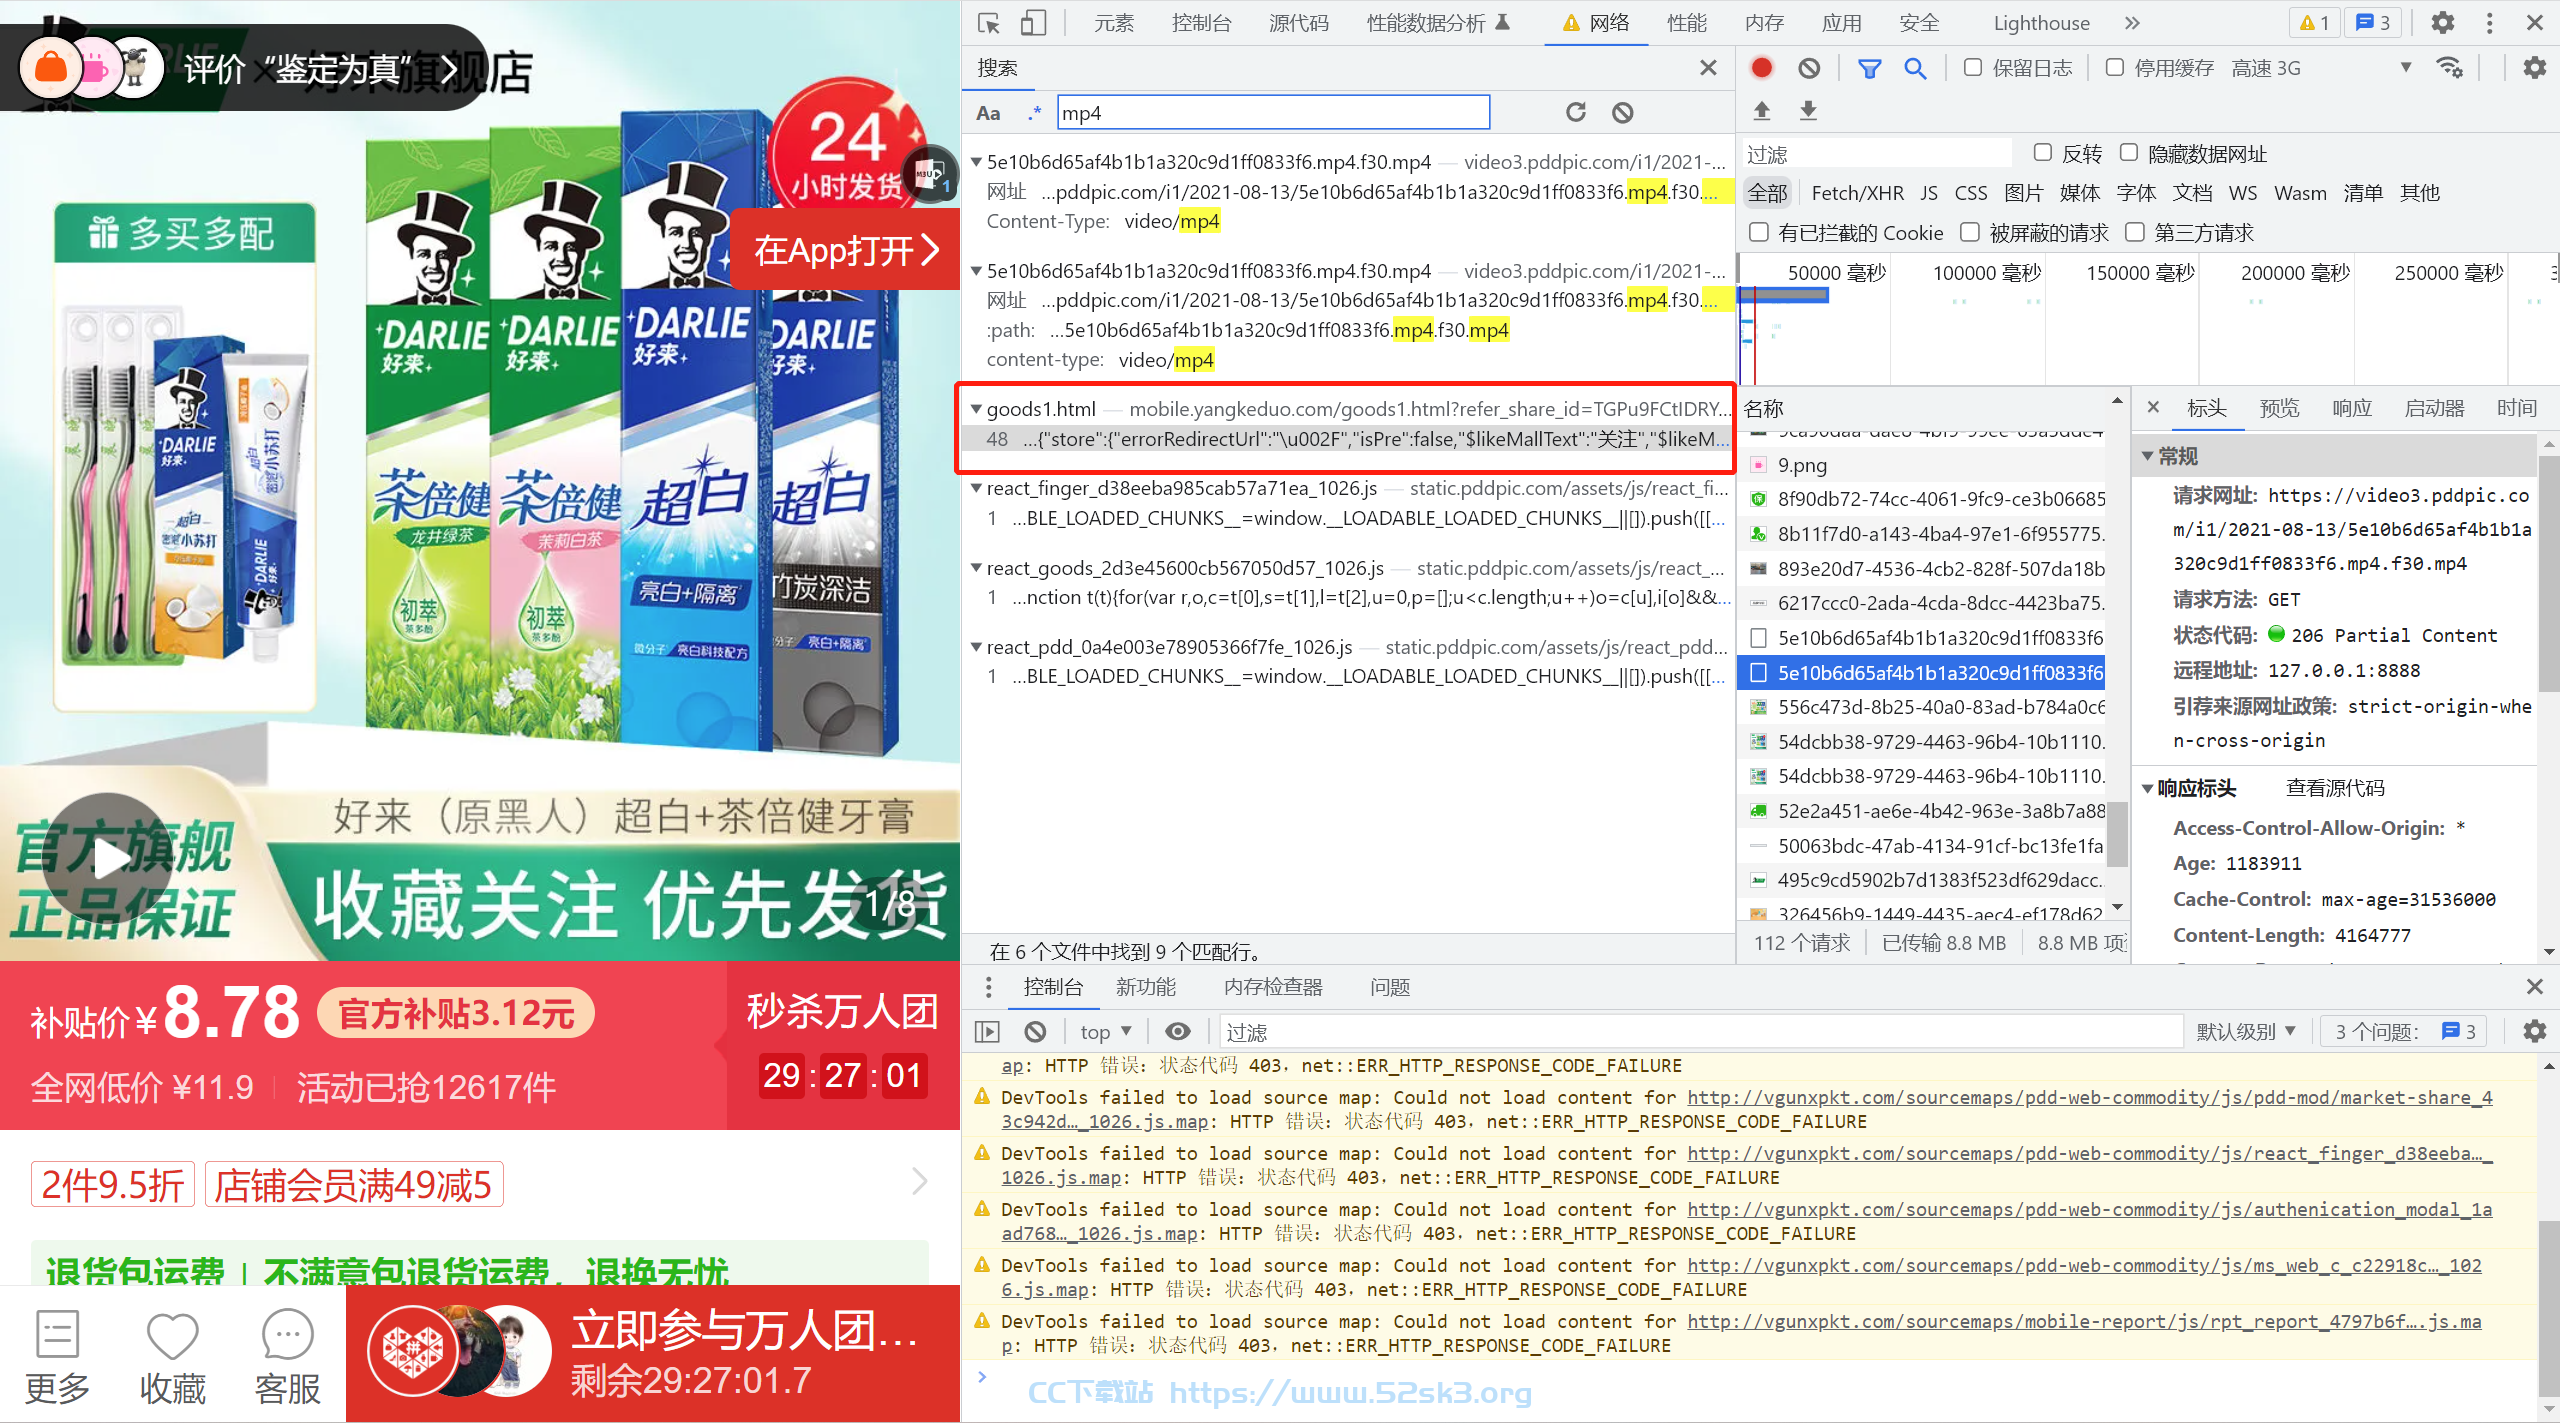Toggle match case Aa button
Viewport: 2560px width, 1423px height.
coord(988,113)
